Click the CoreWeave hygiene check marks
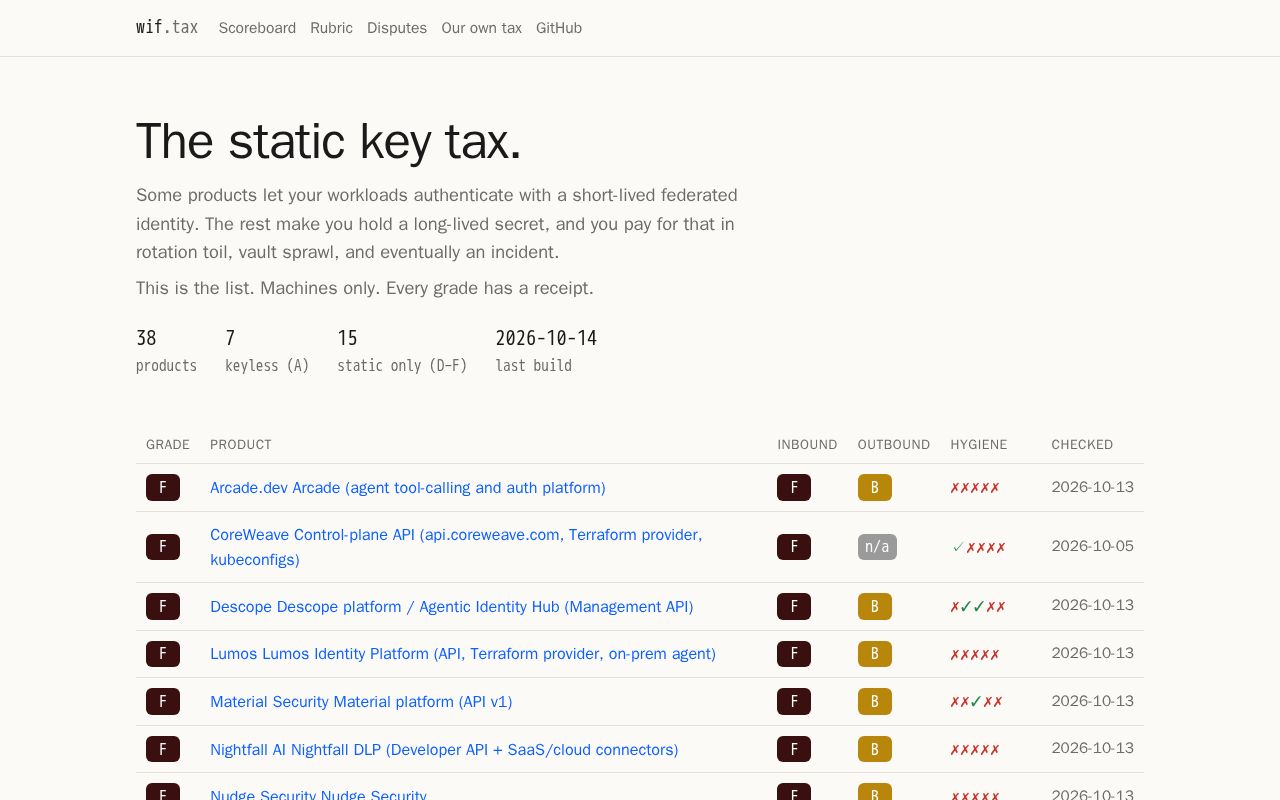This screenshot has height=800, width=1280. (979, 547)
